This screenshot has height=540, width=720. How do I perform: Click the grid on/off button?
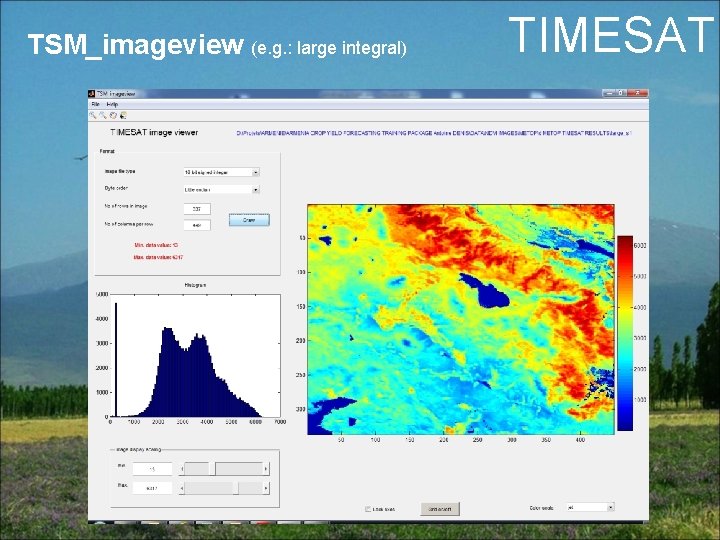[x=440, y=509]
